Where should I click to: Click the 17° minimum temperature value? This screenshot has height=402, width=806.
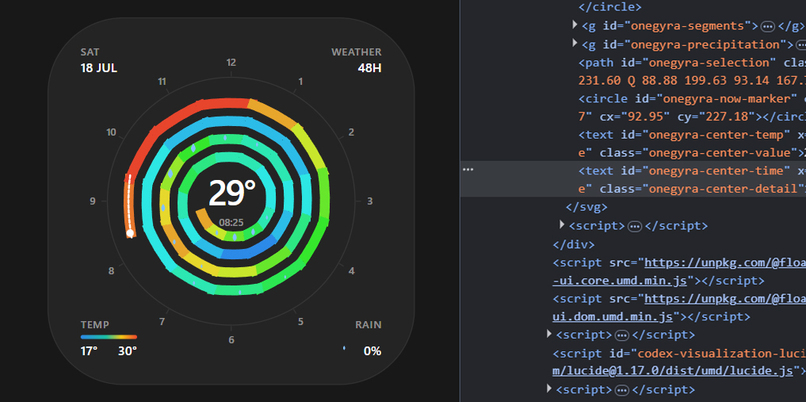pyautogui.click(x=89, y=351)
